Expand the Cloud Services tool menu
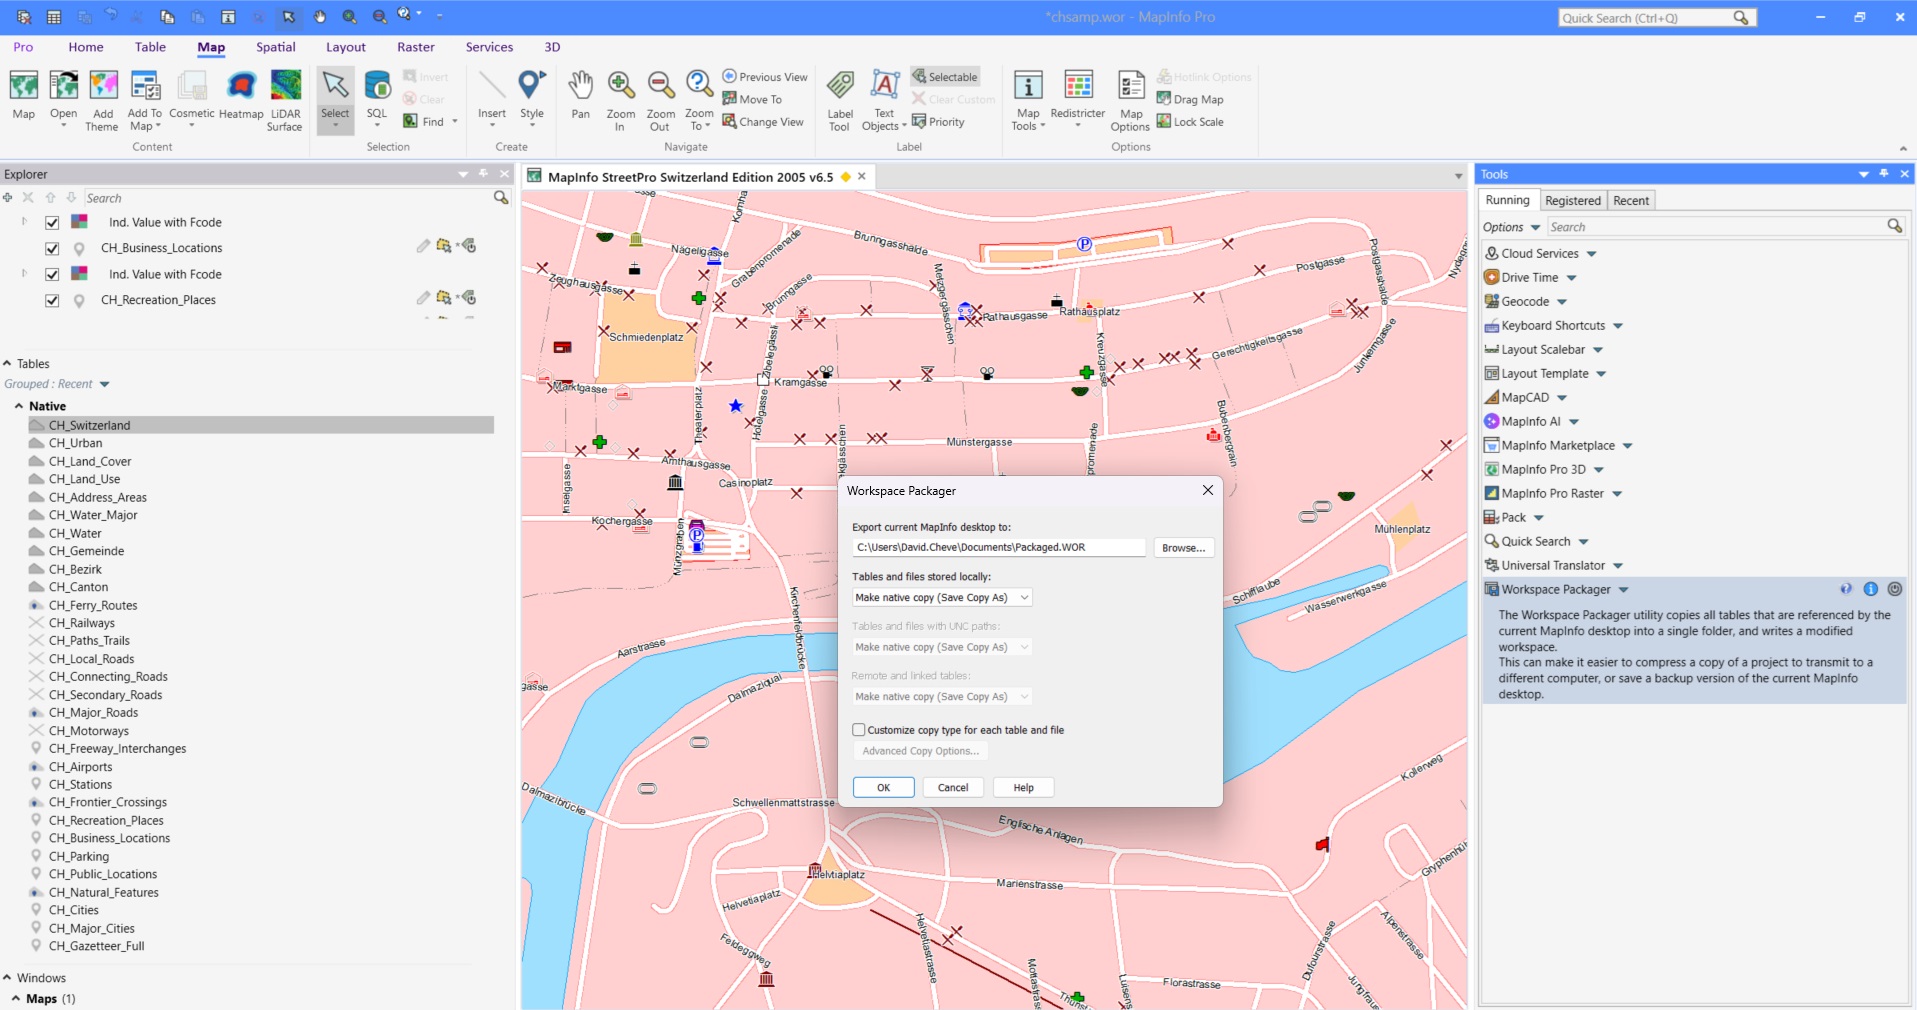This screenshot has height=1010, width=1917. click(x=1591, y=254)
